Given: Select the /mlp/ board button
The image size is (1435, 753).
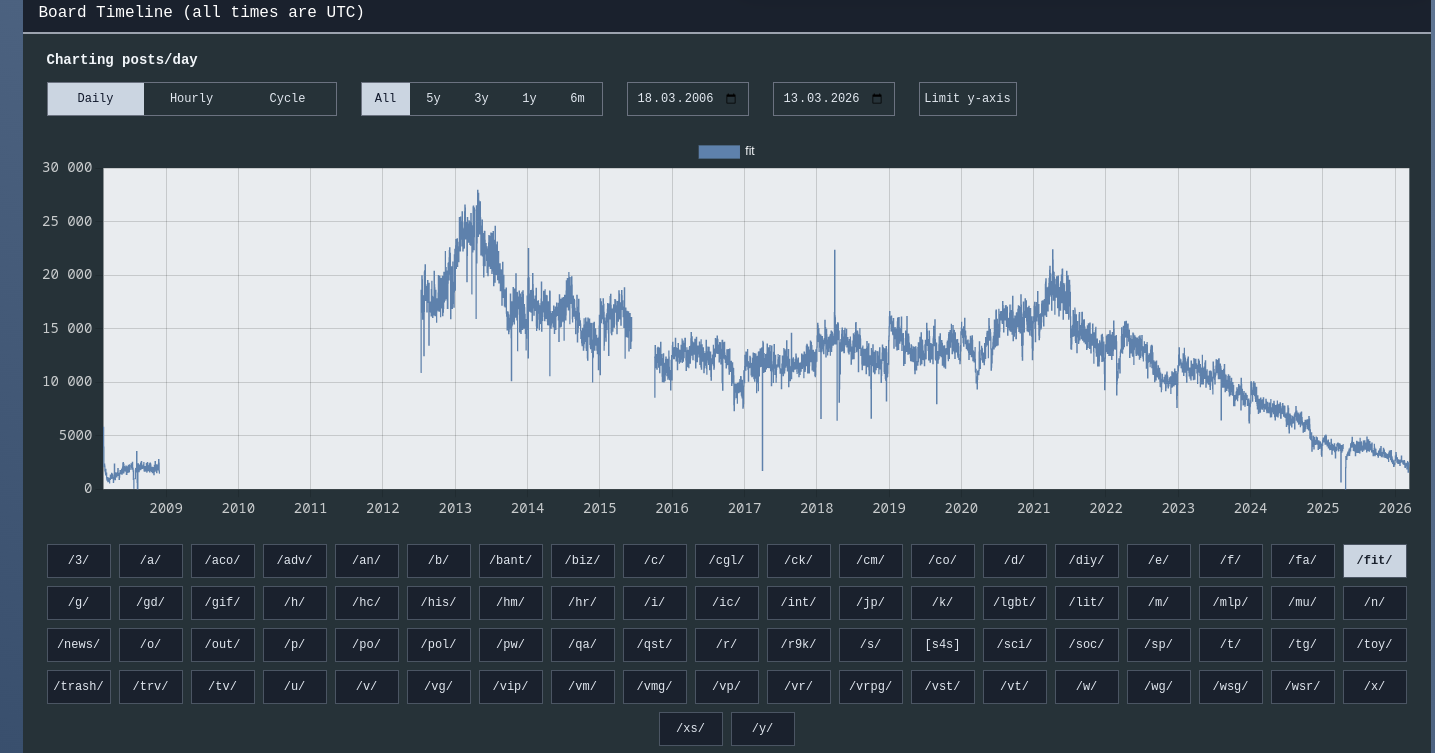Looking at the screenshot, I should pos(1231,603).
